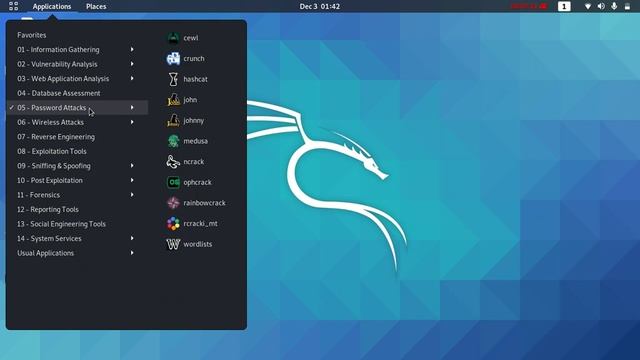
Task: Expand the Post Exploitation submenu arrow
Action: [132, 180]
